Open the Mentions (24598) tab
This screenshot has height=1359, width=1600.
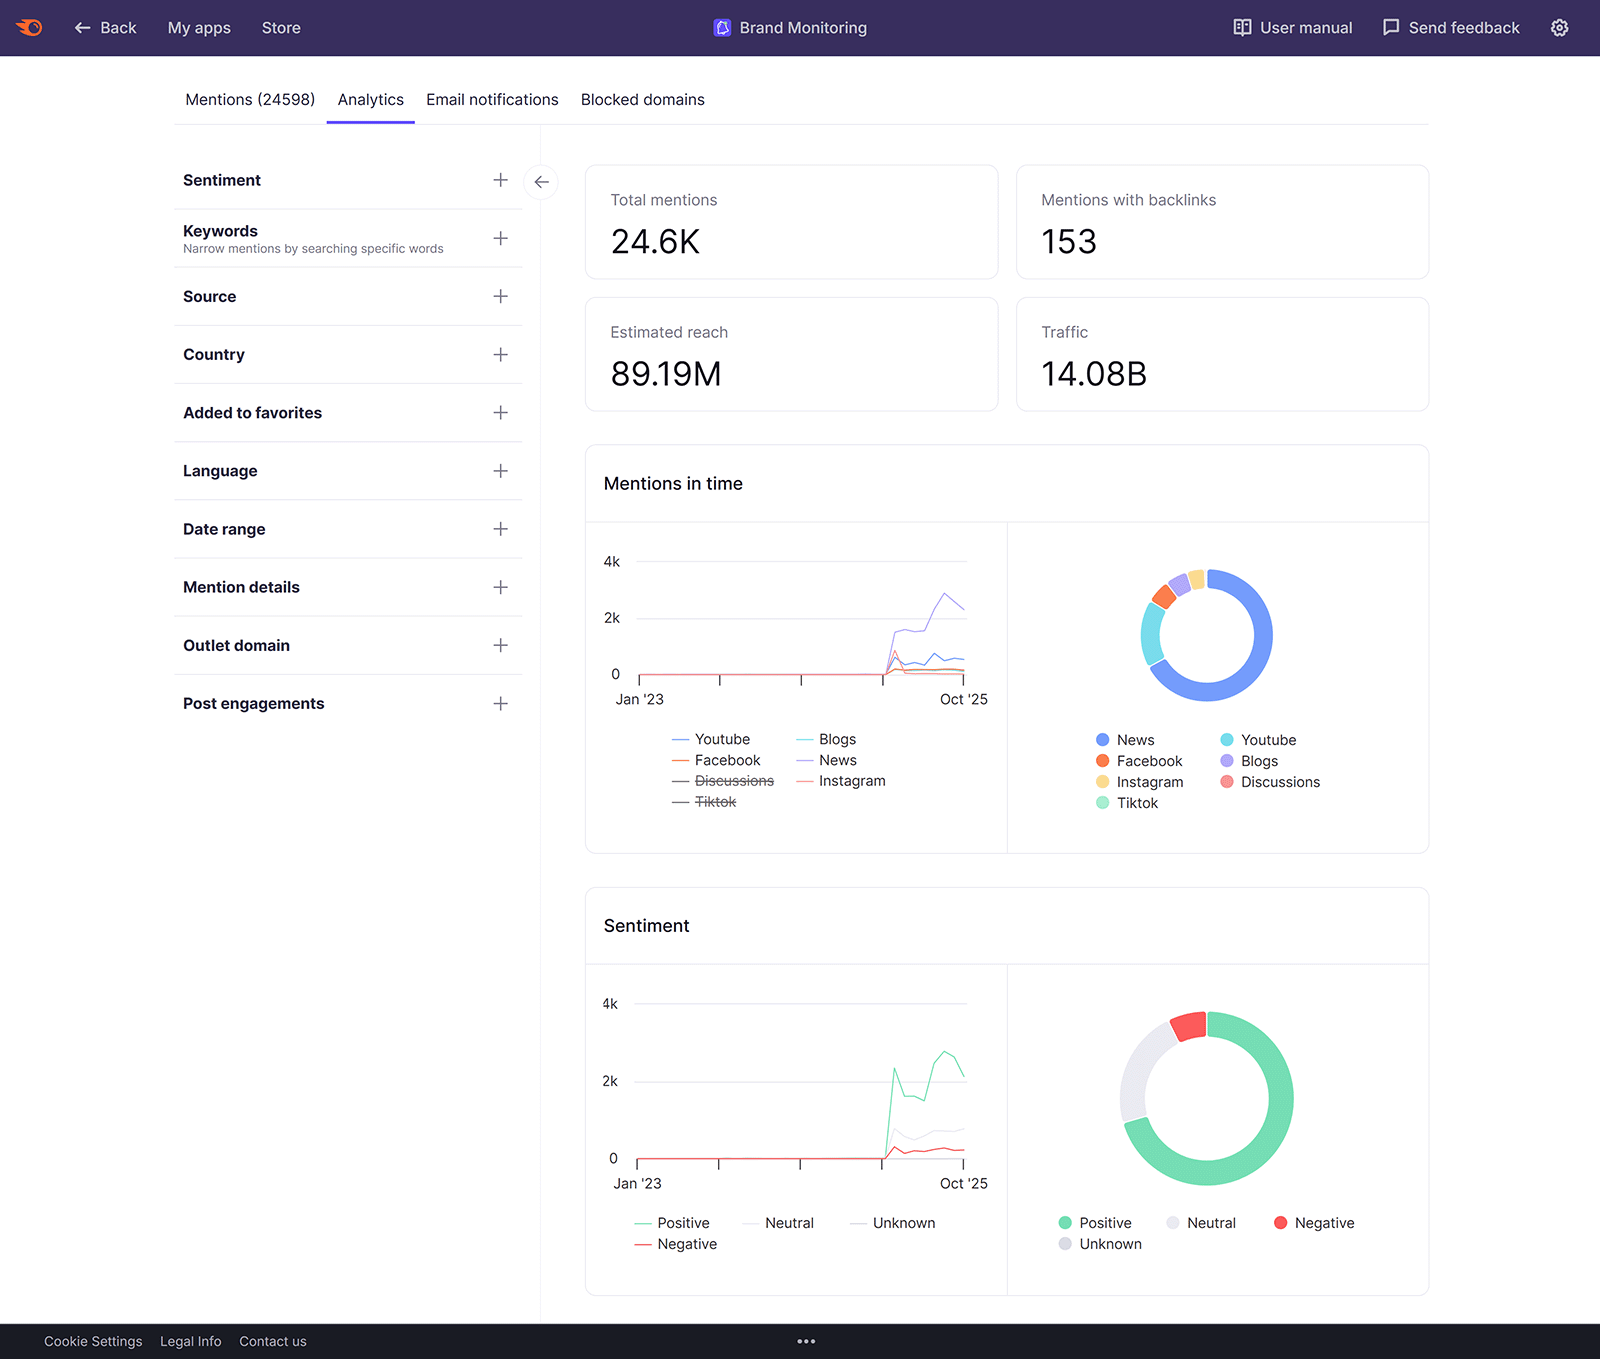tap(249, 99)
